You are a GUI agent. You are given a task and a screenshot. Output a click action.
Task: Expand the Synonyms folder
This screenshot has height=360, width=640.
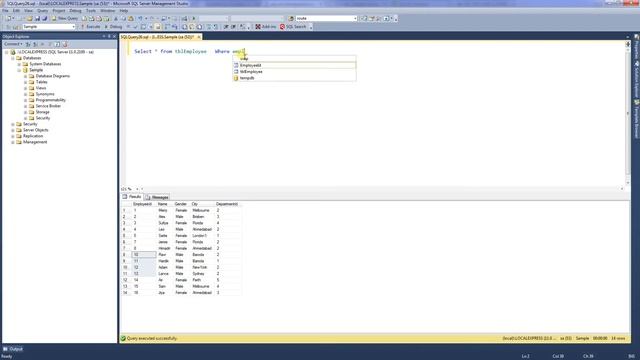coord(25,94)
